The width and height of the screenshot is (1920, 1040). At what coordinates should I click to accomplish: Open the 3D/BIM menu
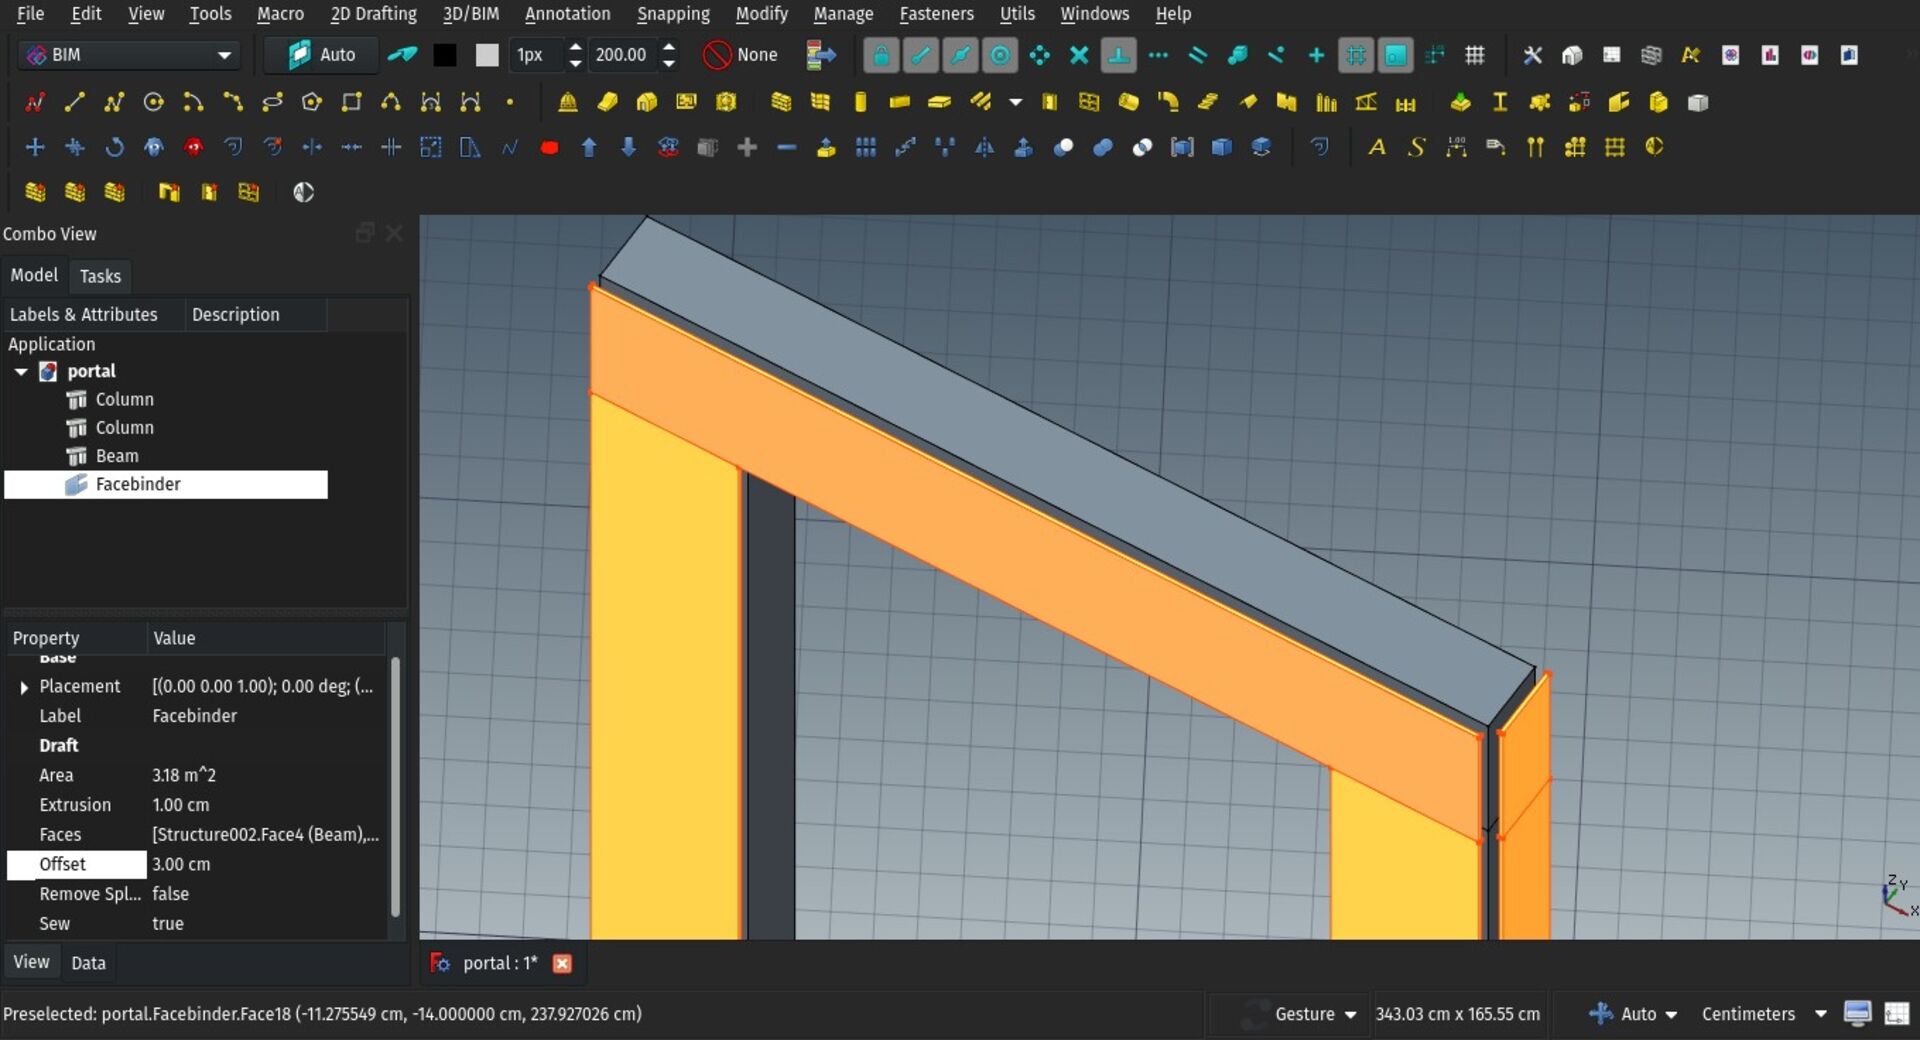(x=470, y=14)
